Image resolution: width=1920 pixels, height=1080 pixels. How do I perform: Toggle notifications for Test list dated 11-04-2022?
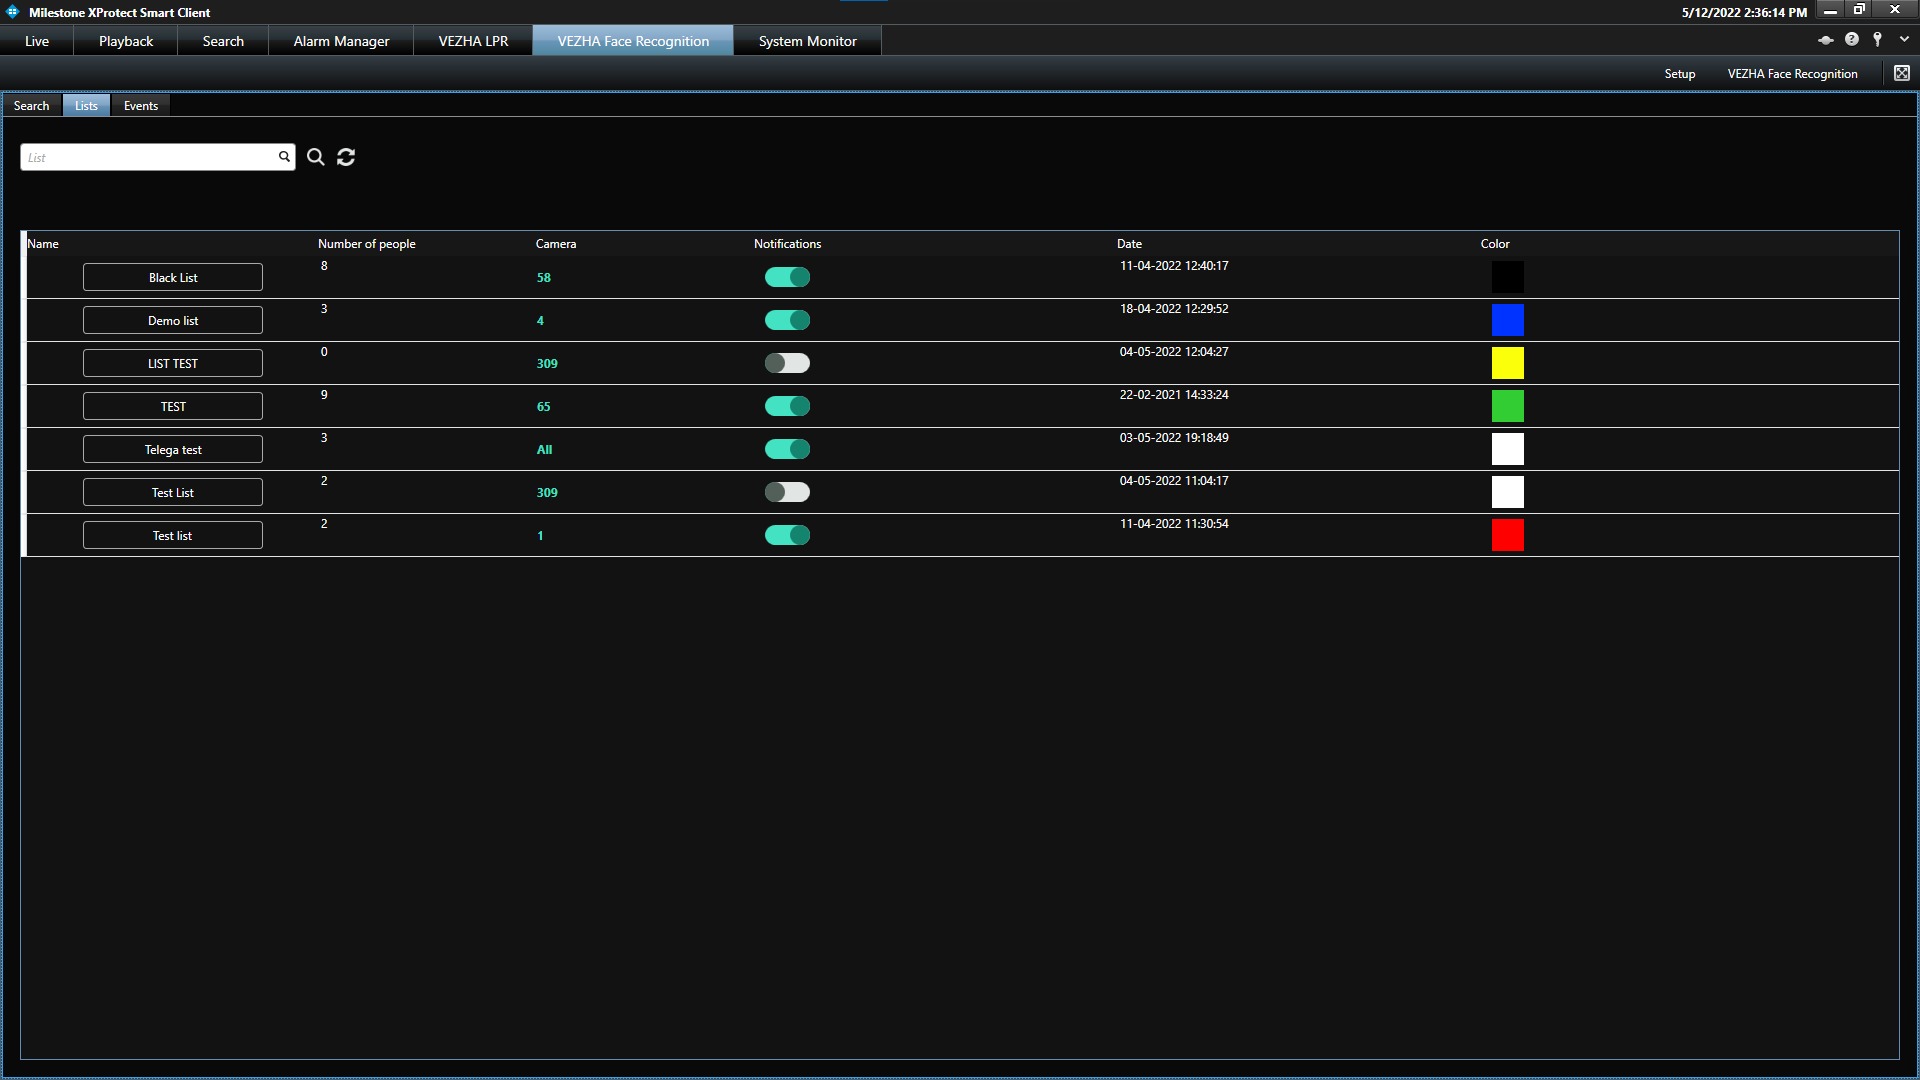click(787, 535)
